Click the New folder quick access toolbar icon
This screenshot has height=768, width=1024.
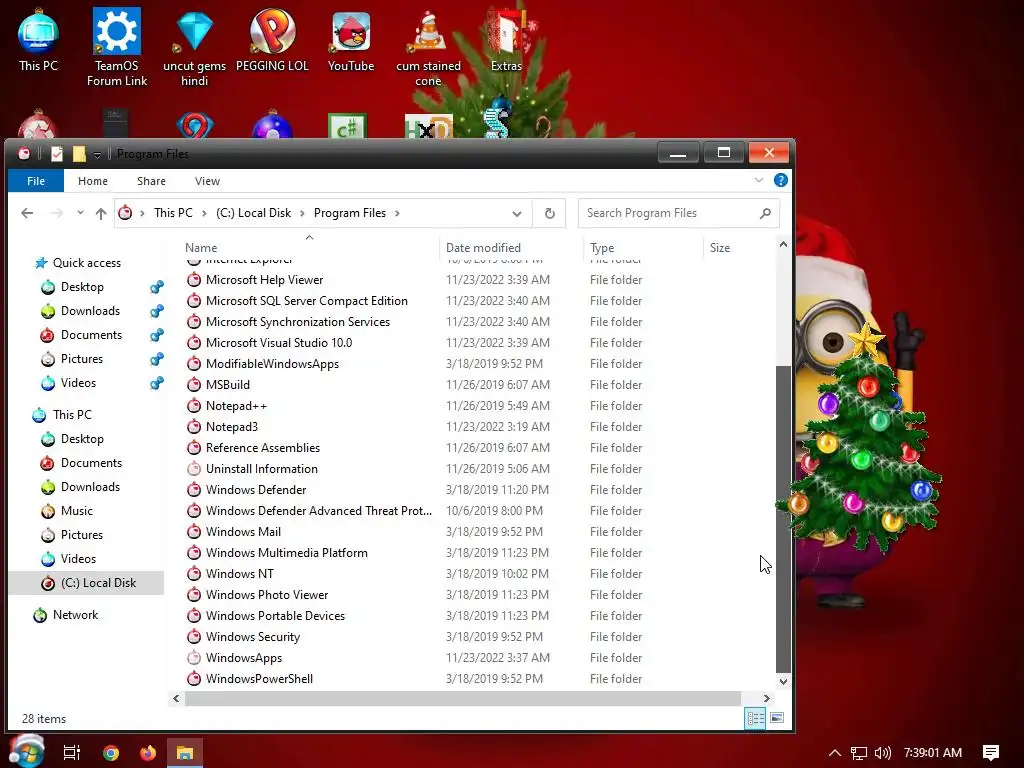tap(79, 154)
